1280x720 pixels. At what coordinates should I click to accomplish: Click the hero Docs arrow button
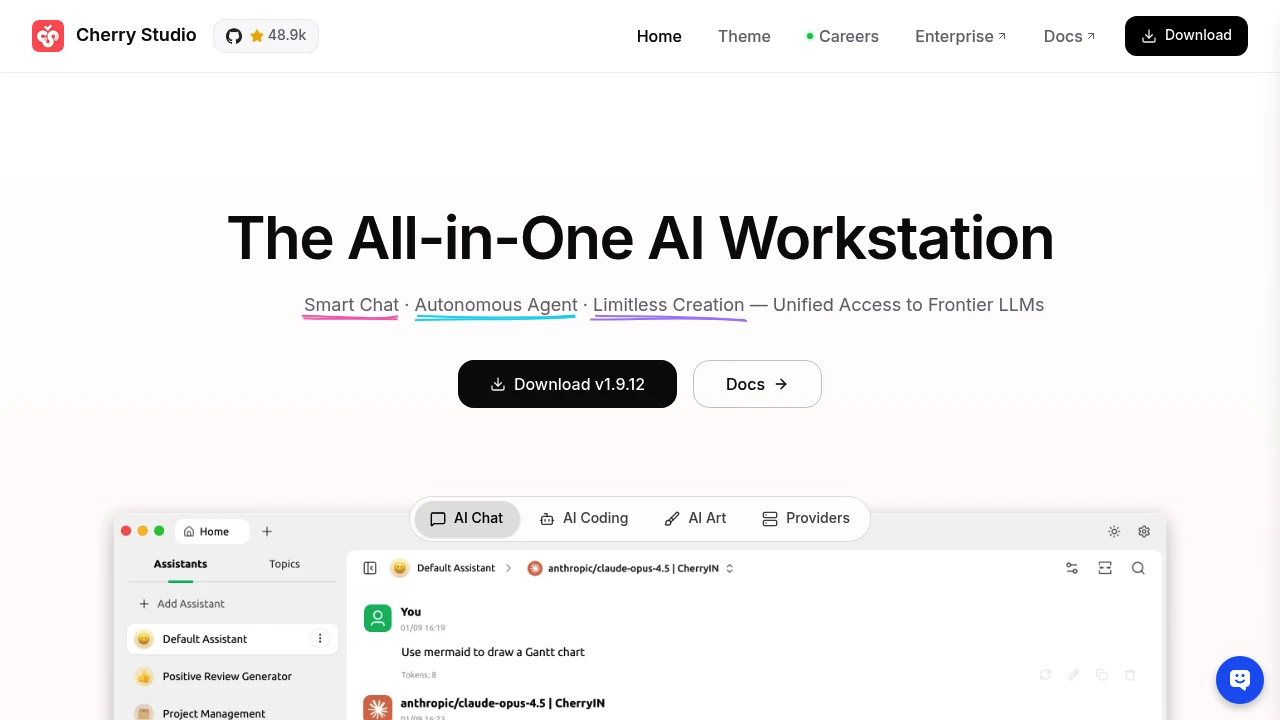[757, 384]
